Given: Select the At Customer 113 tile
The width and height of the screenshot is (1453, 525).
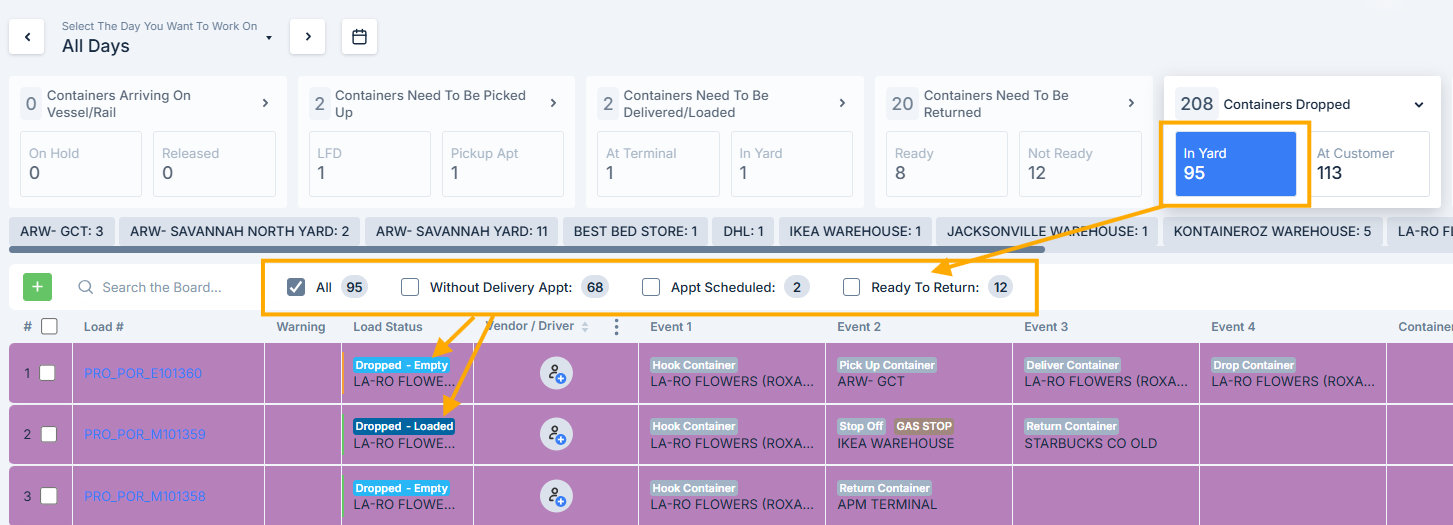Looking at the screenshot, I should 1369,164.
